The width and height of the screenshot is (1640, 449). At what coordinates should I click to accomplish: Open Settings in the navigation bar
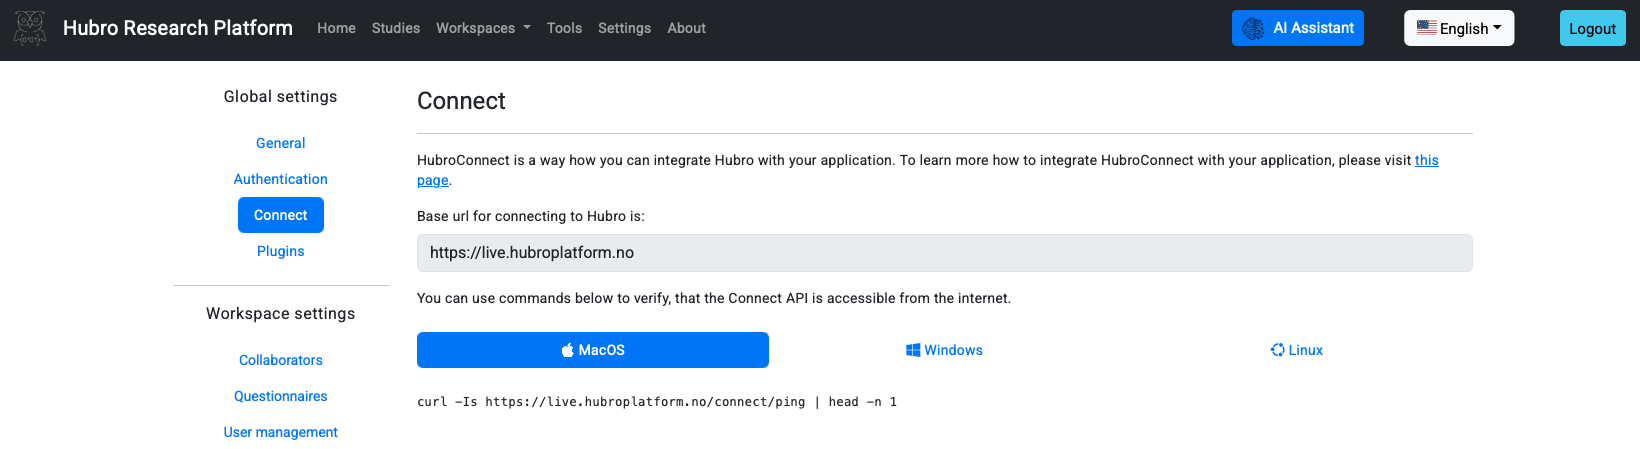624,28
